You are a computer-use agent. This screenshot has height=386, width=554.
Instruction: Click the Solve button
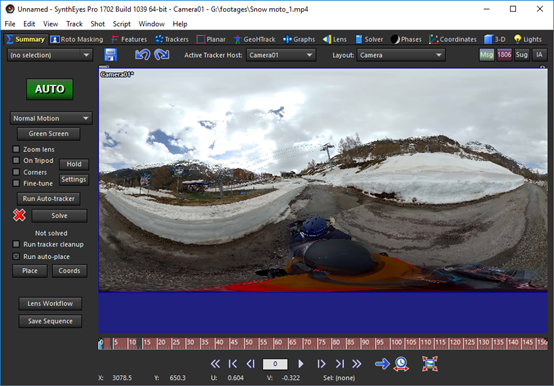tap(59, 215)
